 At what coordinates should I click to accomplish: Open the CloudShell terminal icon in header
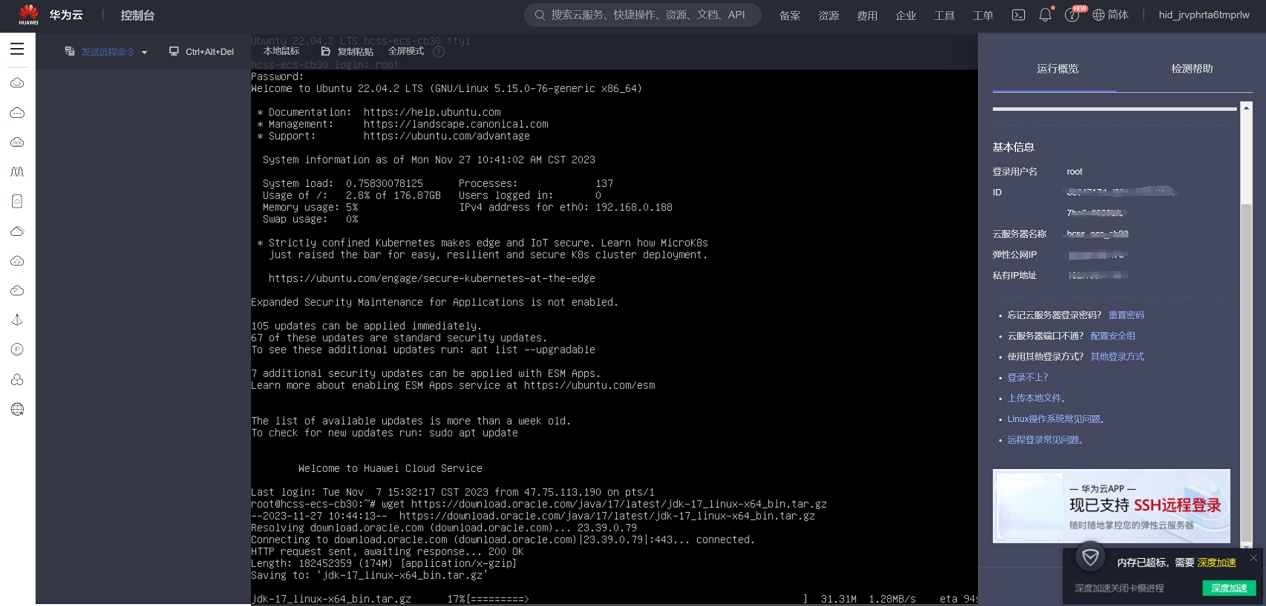point(1018,15)
